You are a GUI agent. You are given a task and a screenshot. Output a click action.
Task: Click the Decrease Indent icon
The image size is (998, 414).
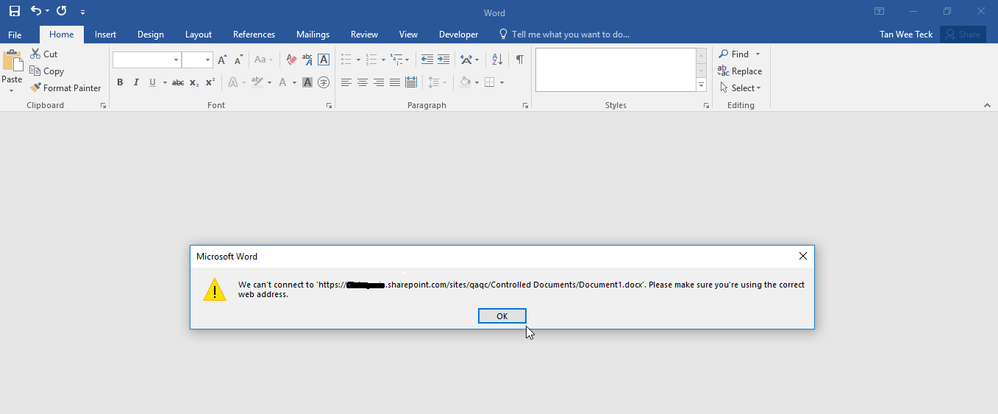[x=427, y=60]
